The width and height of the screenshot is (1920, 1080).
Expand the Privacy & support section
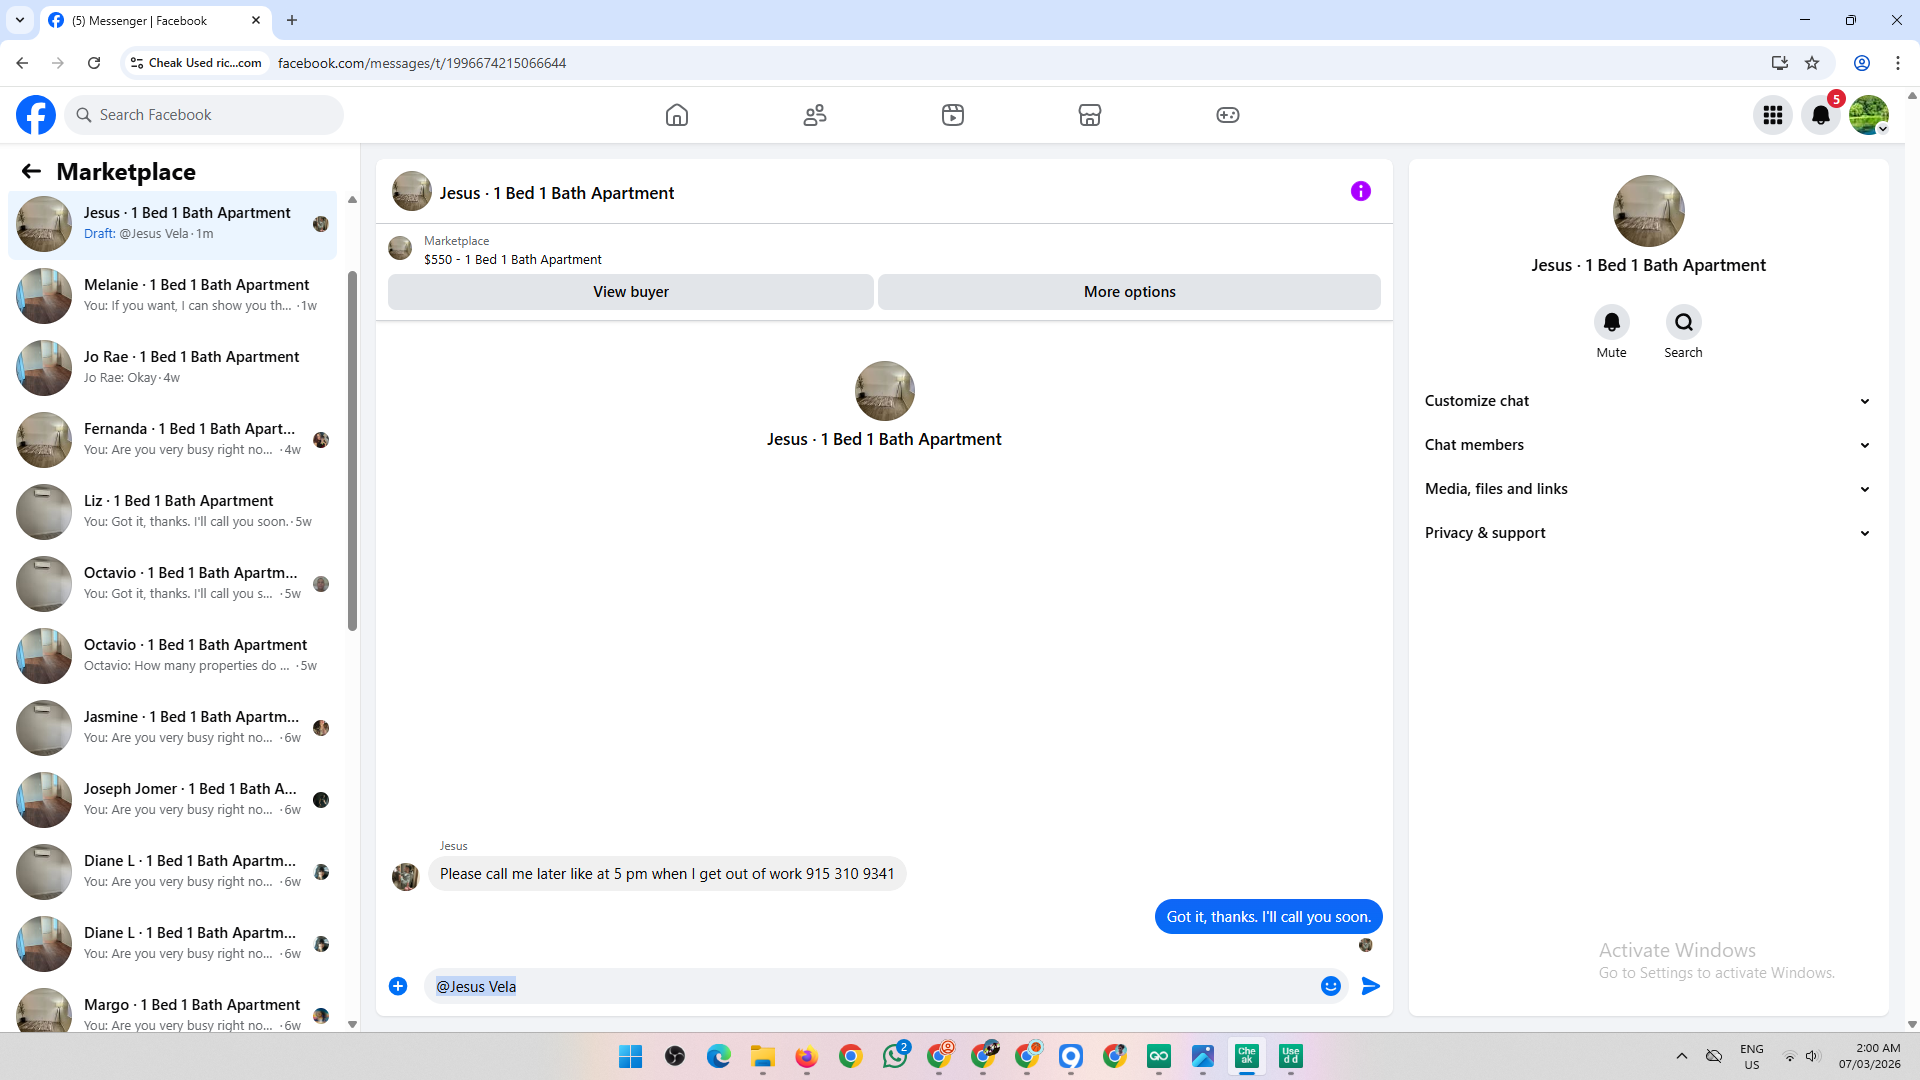1647,533
